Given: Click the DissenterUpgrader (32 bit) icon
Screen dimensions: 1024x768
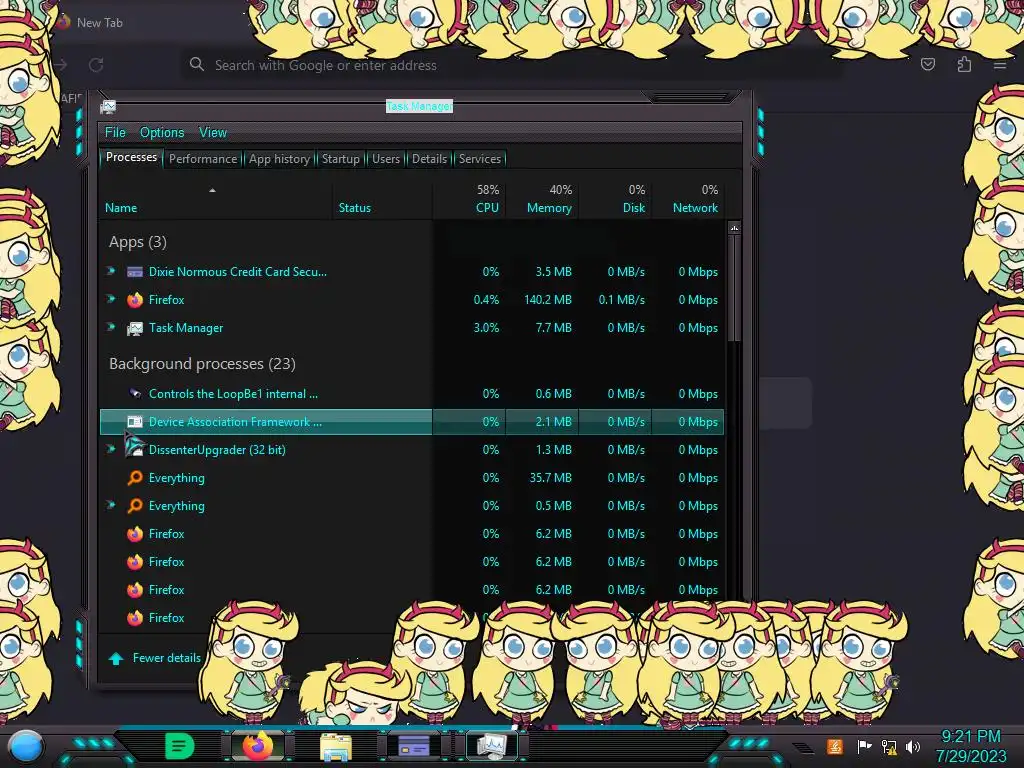Looking at the screenshot, I should [x=135, y=448].
